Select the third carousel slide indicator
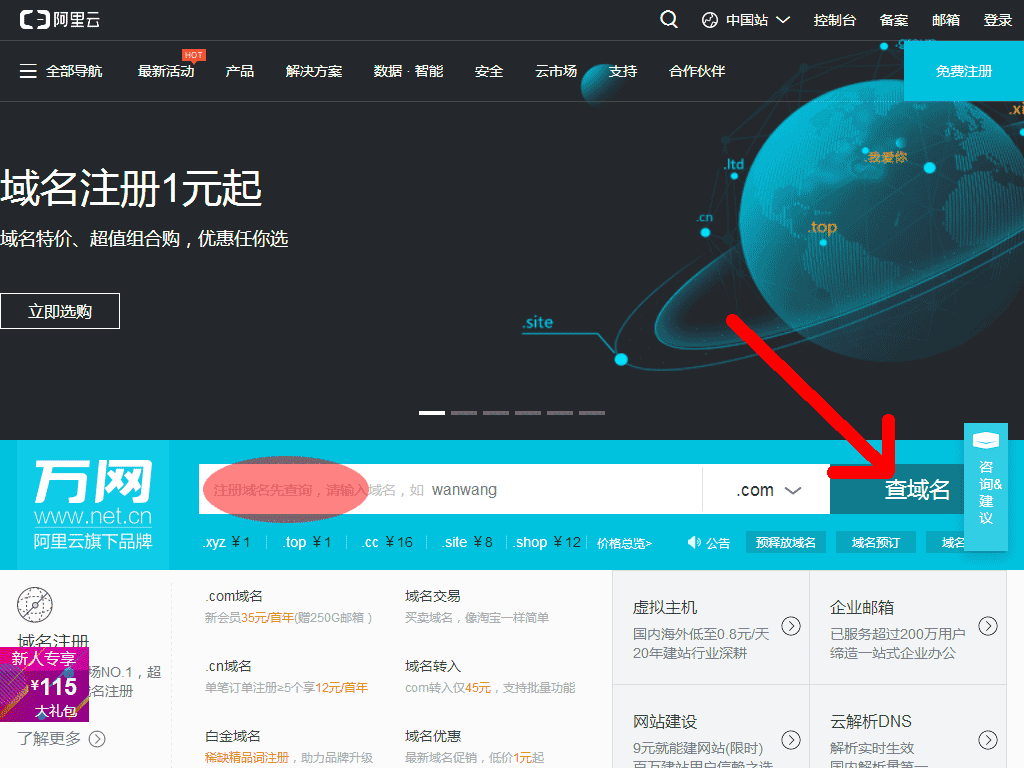 tap(496, 413)
